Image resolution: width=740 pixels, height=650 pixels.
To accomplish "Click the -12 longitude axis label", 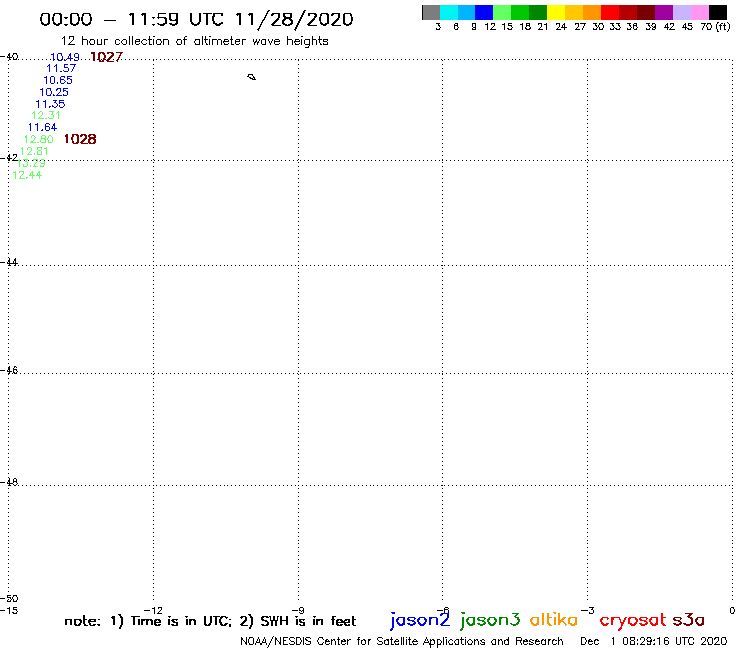I will point(153,610).
